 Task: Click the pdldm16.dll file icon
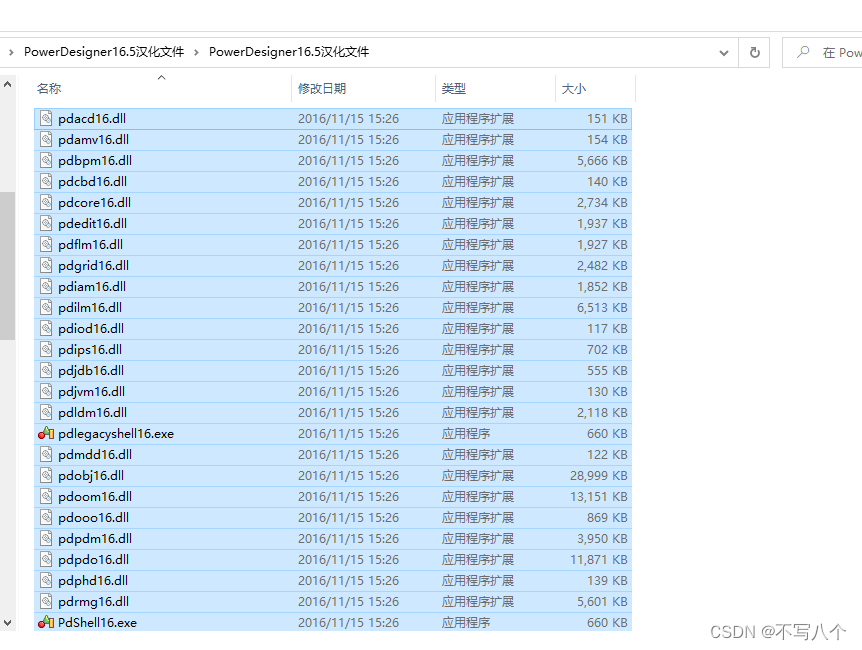pyautogui.click(x=46, y=412)
